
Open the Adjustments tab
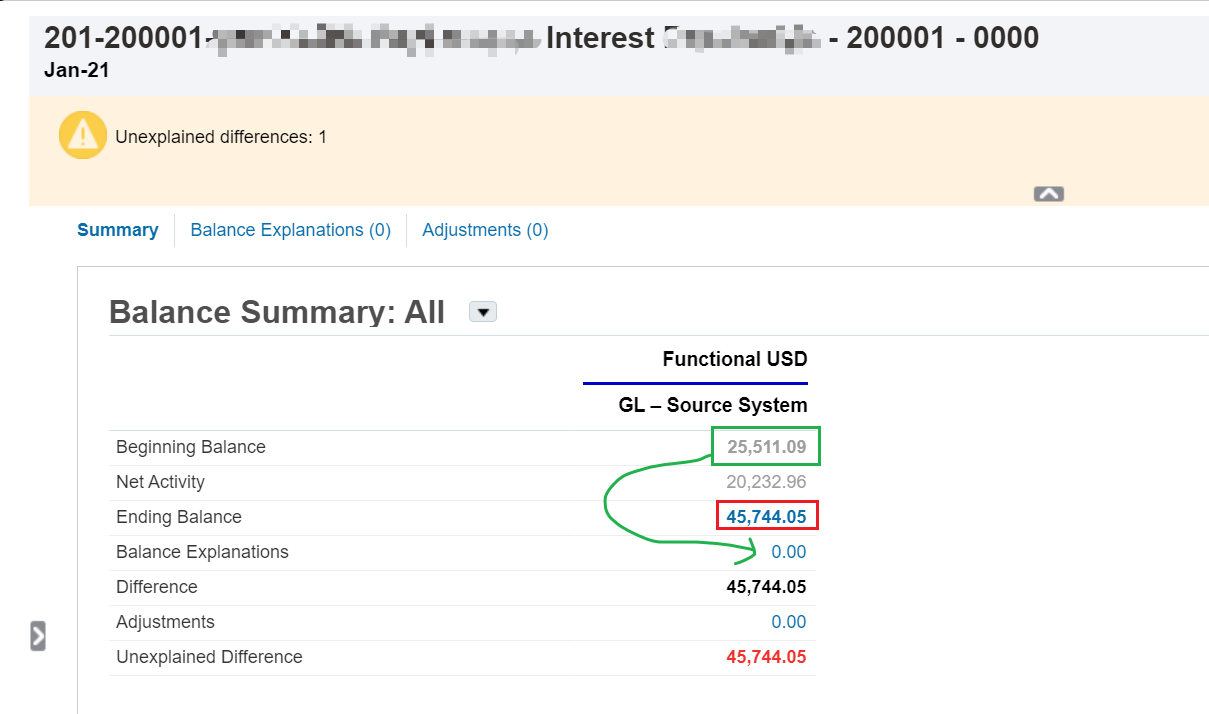(x=485, y=230)
